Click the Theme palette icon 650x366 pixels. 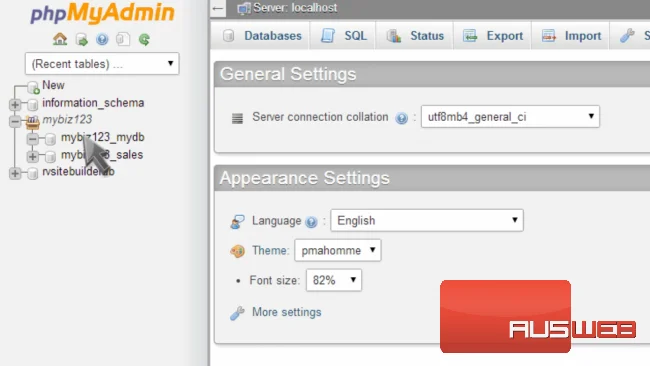238,251
